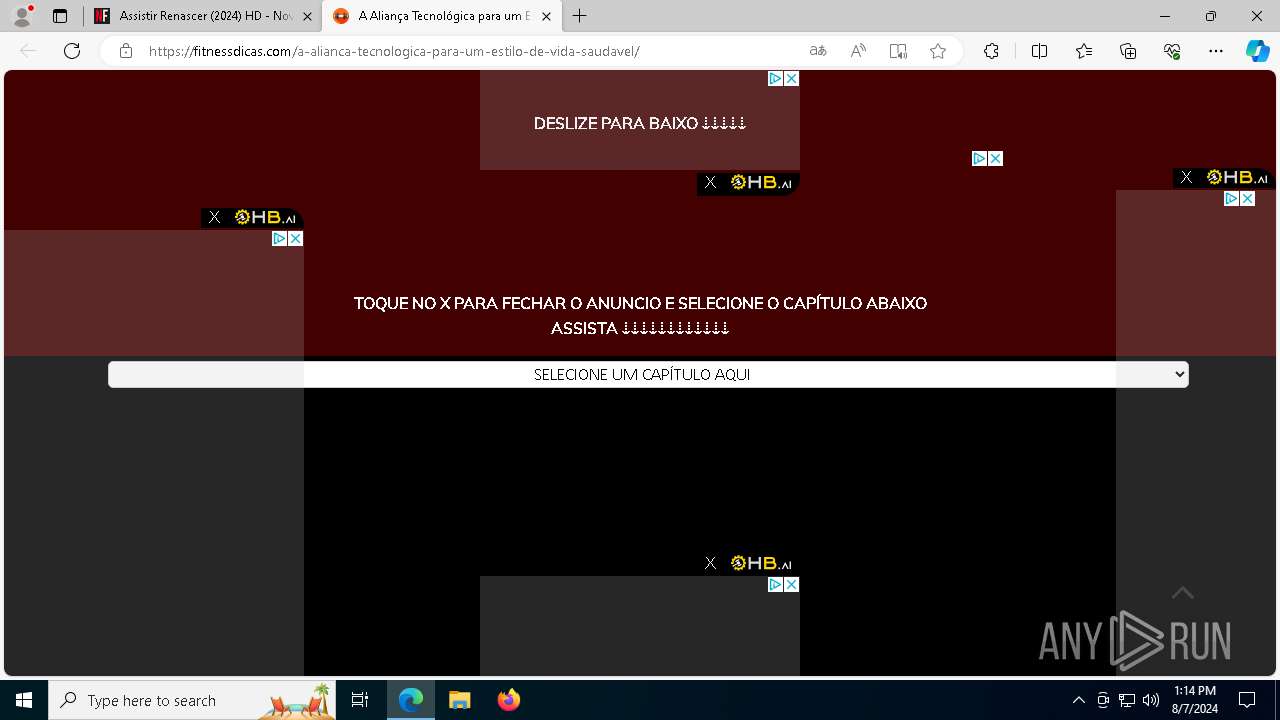Close the right sidebar ad with X
Viewport: 1280px width, 720px height.
(1248, 198)
